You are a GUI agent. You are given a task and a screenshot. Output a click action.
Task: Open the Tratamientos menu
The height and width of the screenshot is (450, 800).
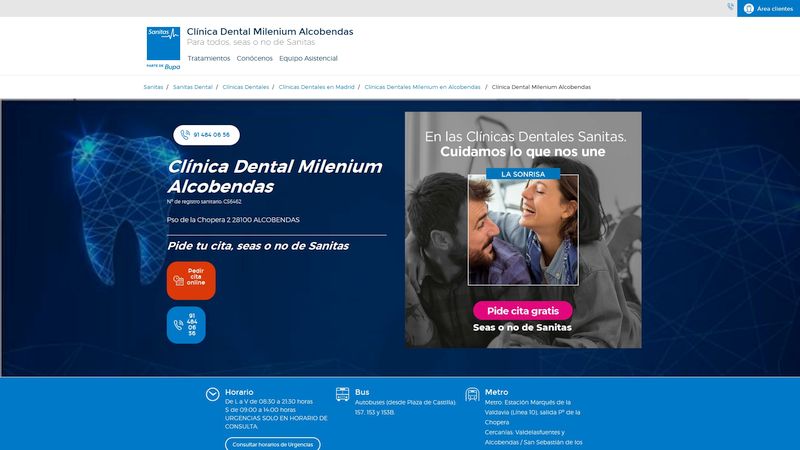209,58
